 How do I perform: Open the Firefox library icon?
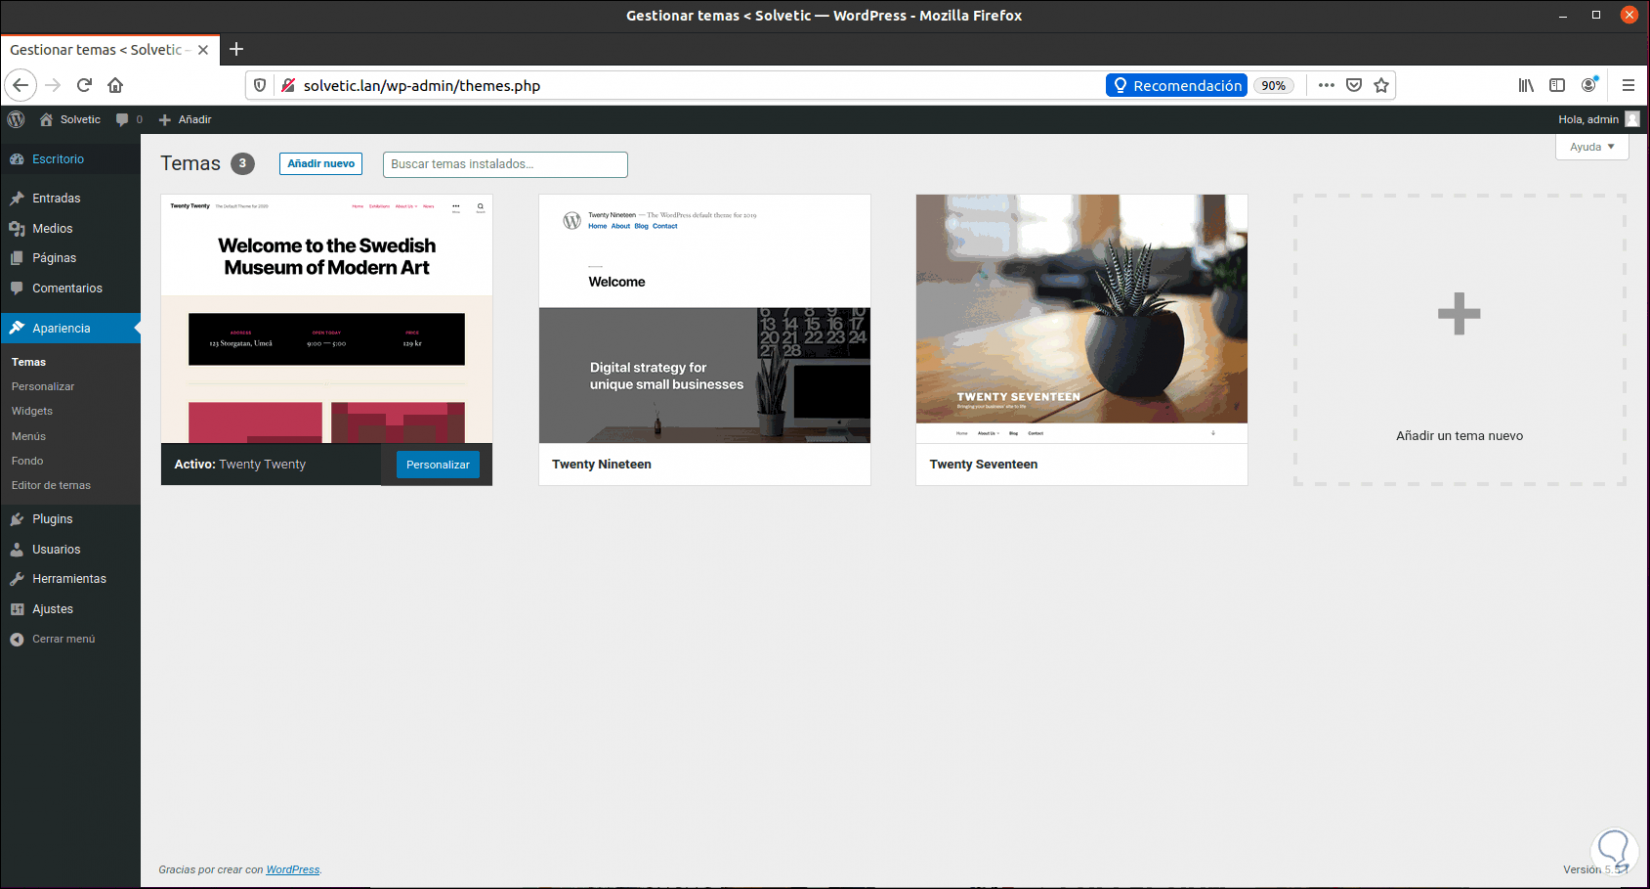click(1526, 86)
